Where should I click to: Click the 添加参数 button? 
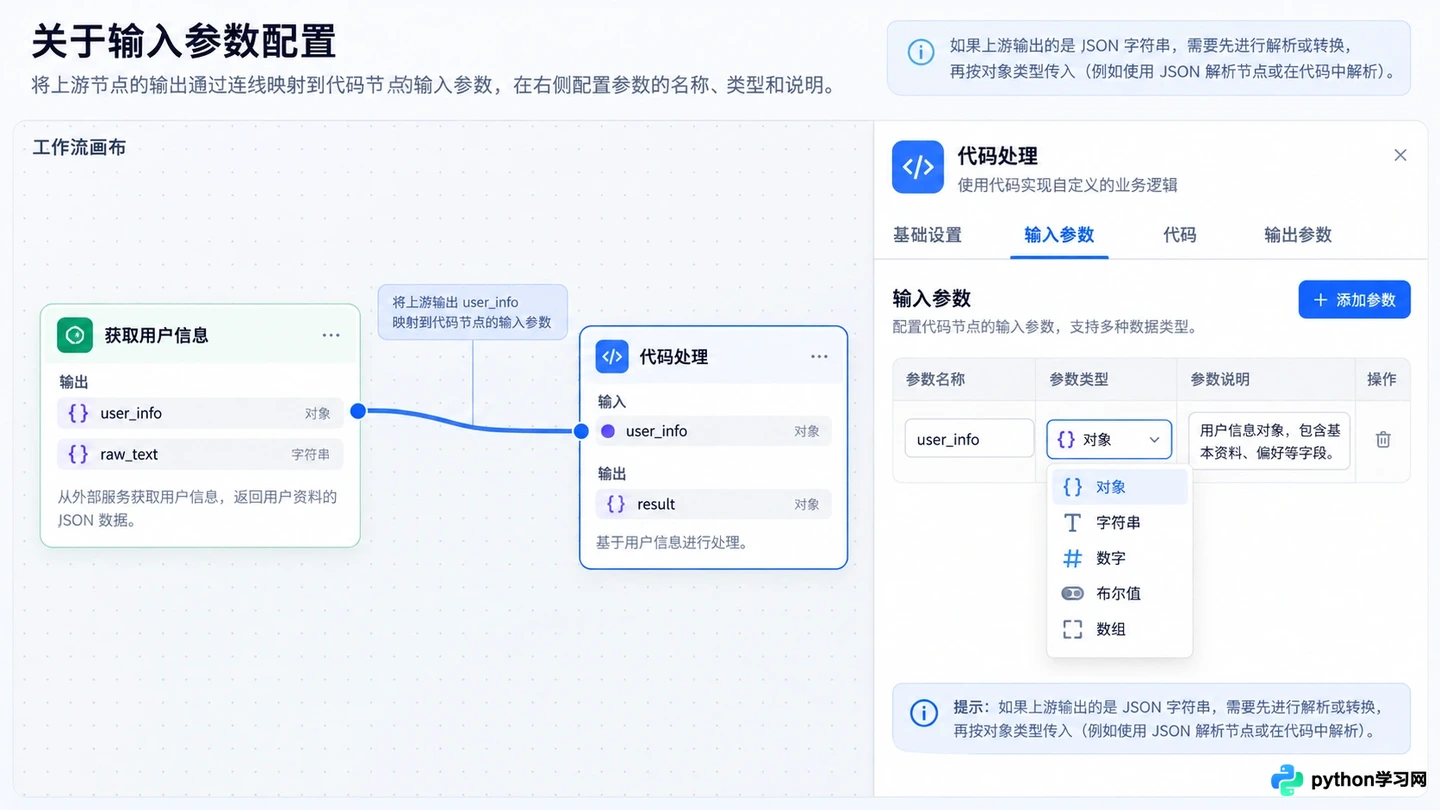pyautogui.click(x=1354, y=300)
